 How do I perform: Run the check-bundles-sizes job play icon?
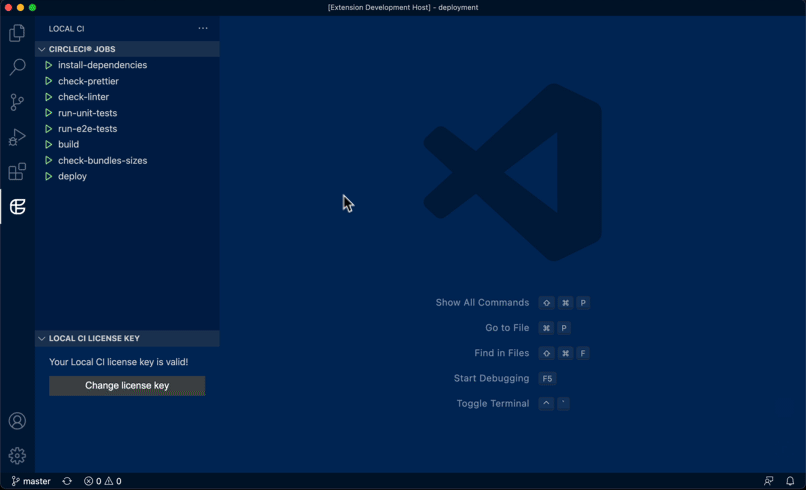48,160
